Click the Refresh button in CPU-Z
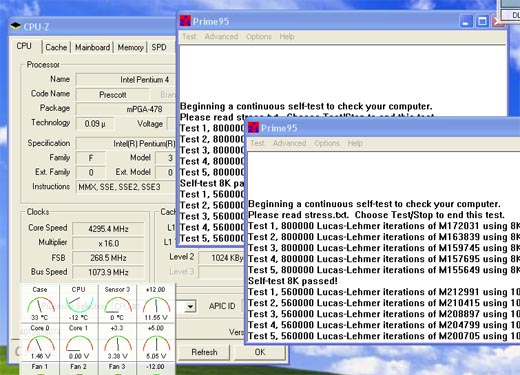Image resolution: width=520 pixels, height=375 pixels. click(204, 352)
